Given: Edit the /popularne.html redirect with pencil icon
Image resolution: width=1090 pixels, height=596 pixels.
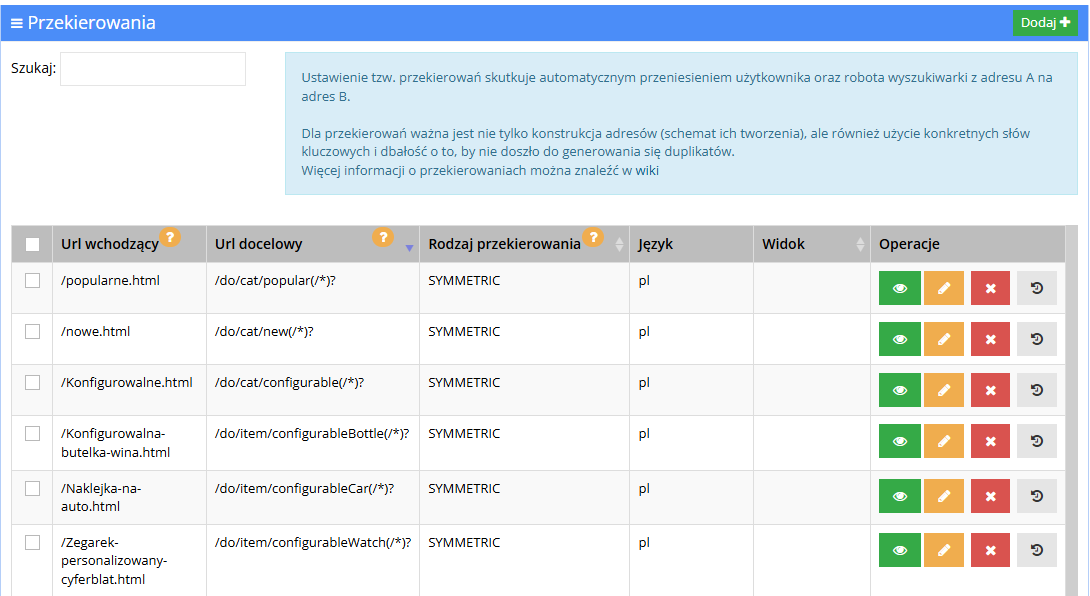Looking at the screenshot, I should [944, 288].
